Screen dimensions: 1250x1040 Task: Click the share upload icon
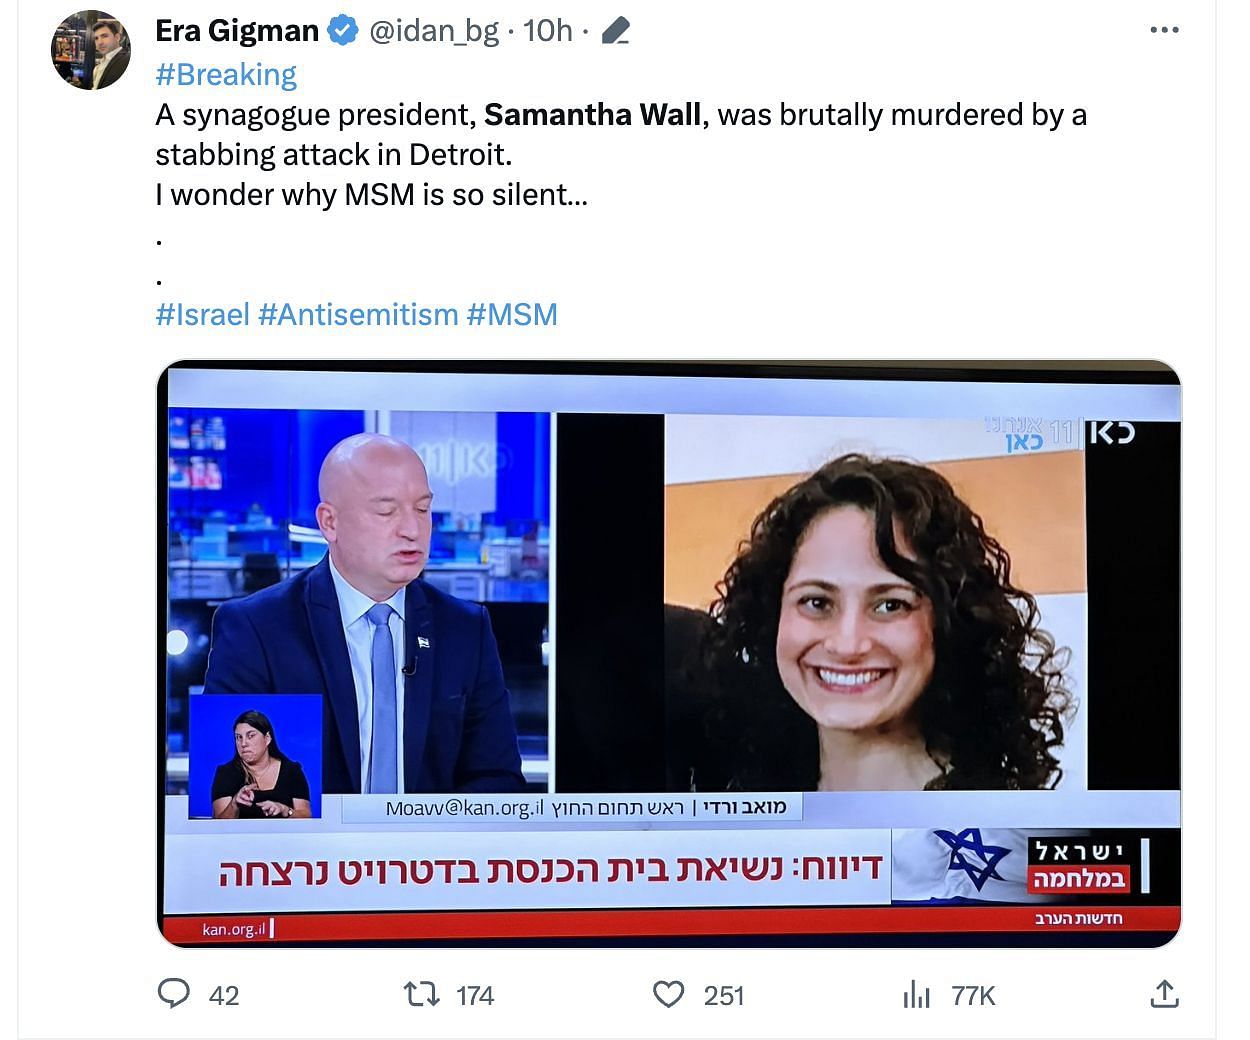[x=1164, y=994]
